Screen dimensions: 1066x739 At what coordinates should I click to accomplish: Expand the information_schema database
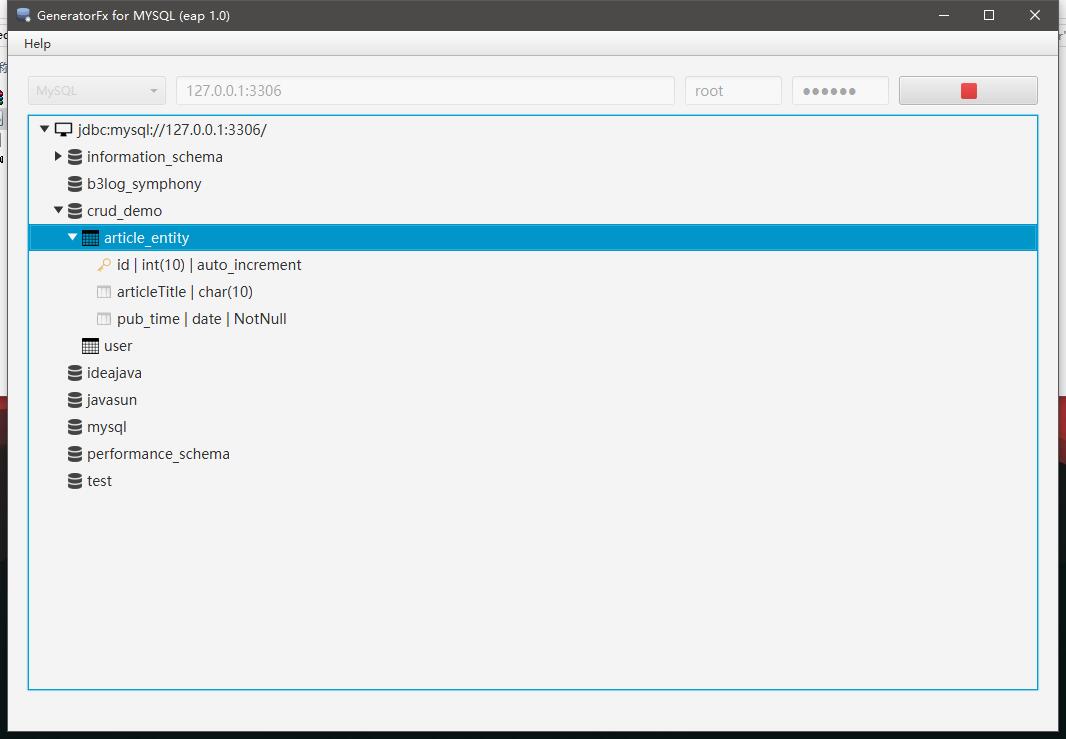click(x=58, y=156)
